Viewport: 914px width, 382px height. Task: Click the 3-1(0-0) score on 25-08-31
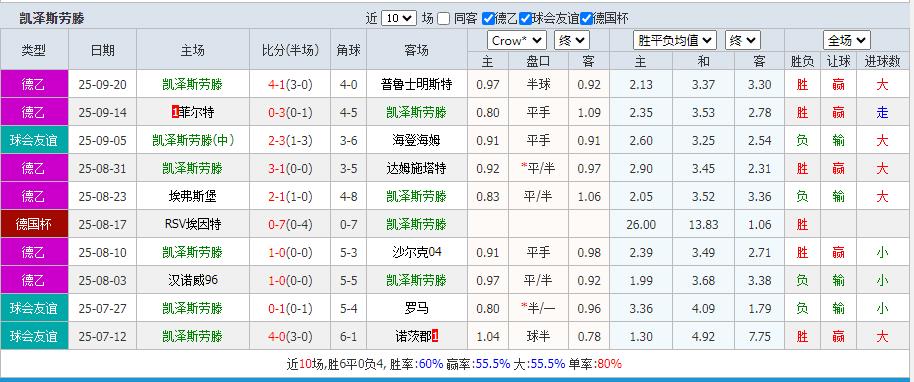coord(290,169)
